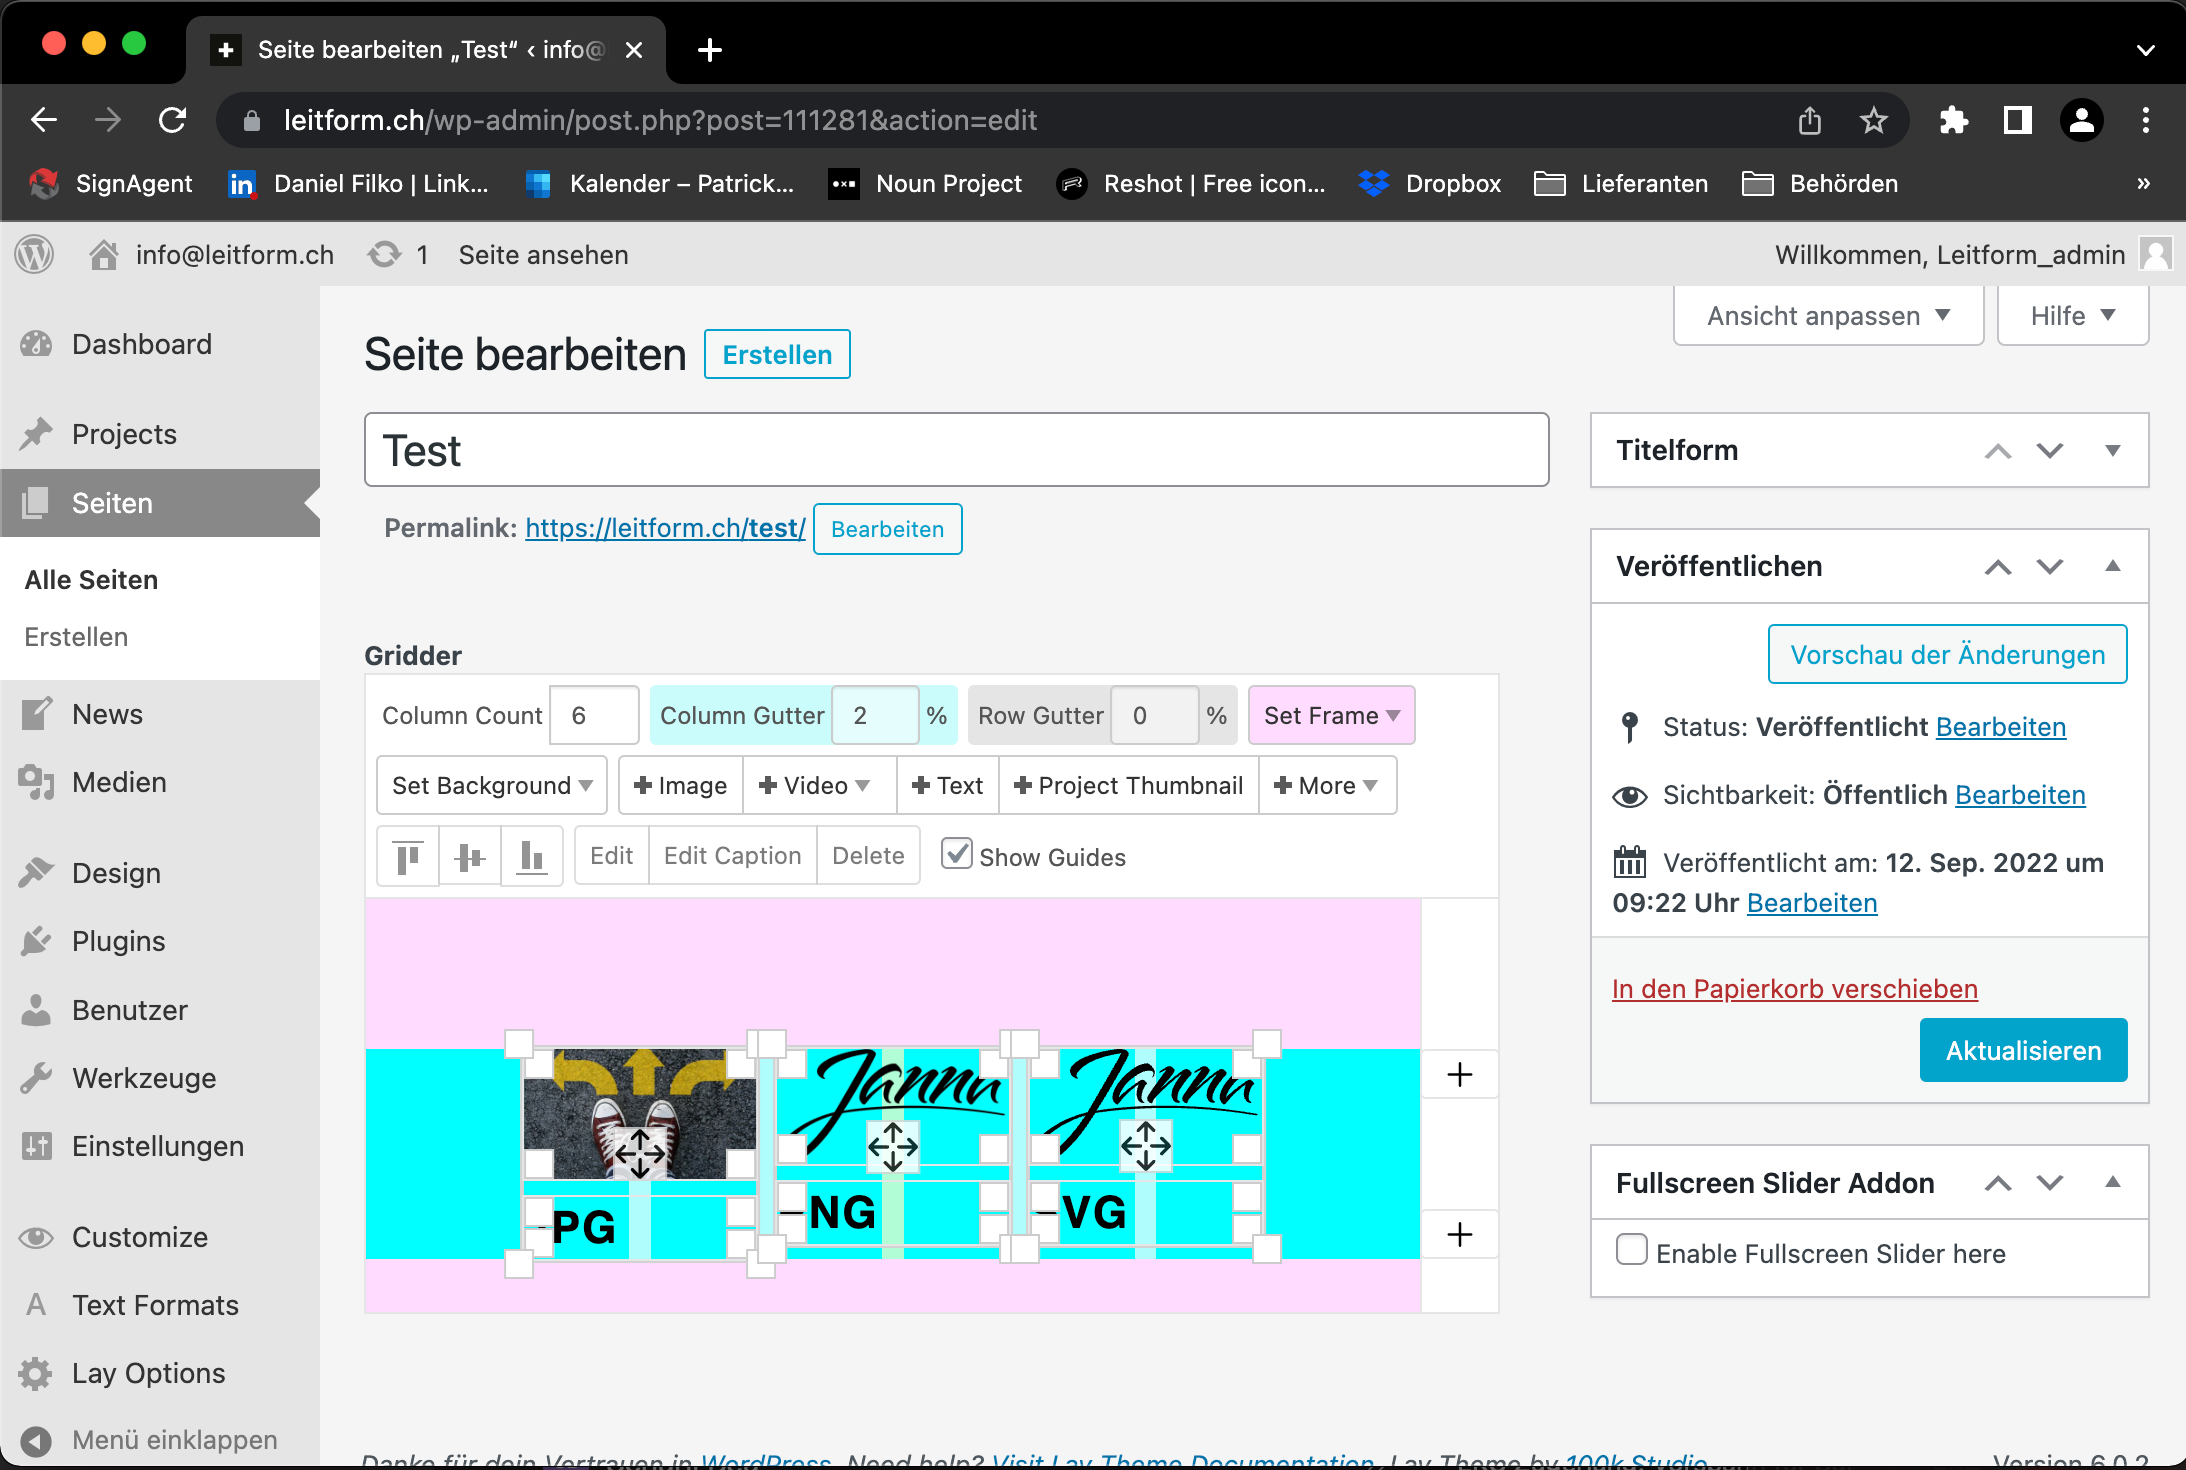Click In den Papierkorb verschieben link
The height and width of the screenshot is (1470, 2186).
click(x=1794, y=989)
